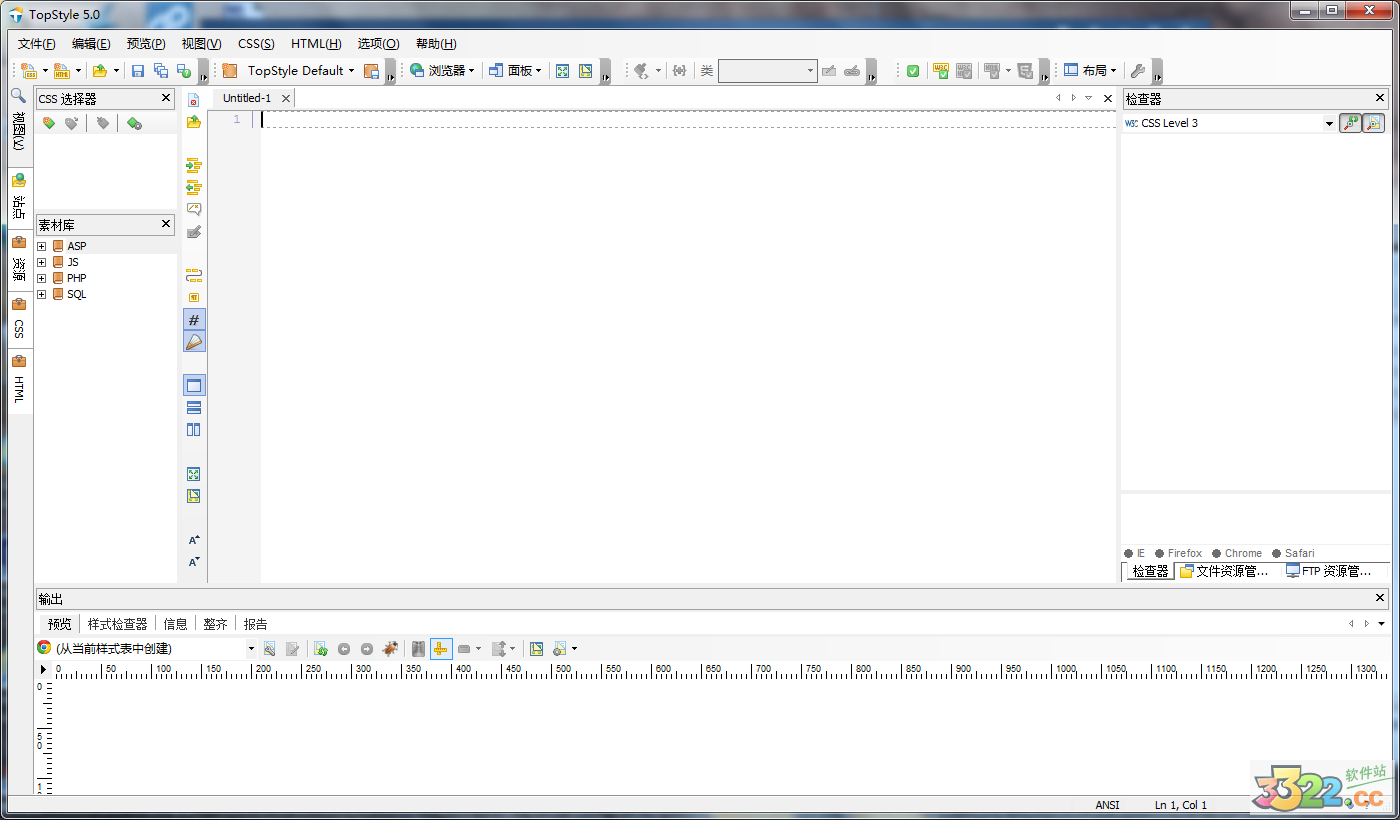
Task: Click the braces icon in class toolbar
Action: click(680, 71)
